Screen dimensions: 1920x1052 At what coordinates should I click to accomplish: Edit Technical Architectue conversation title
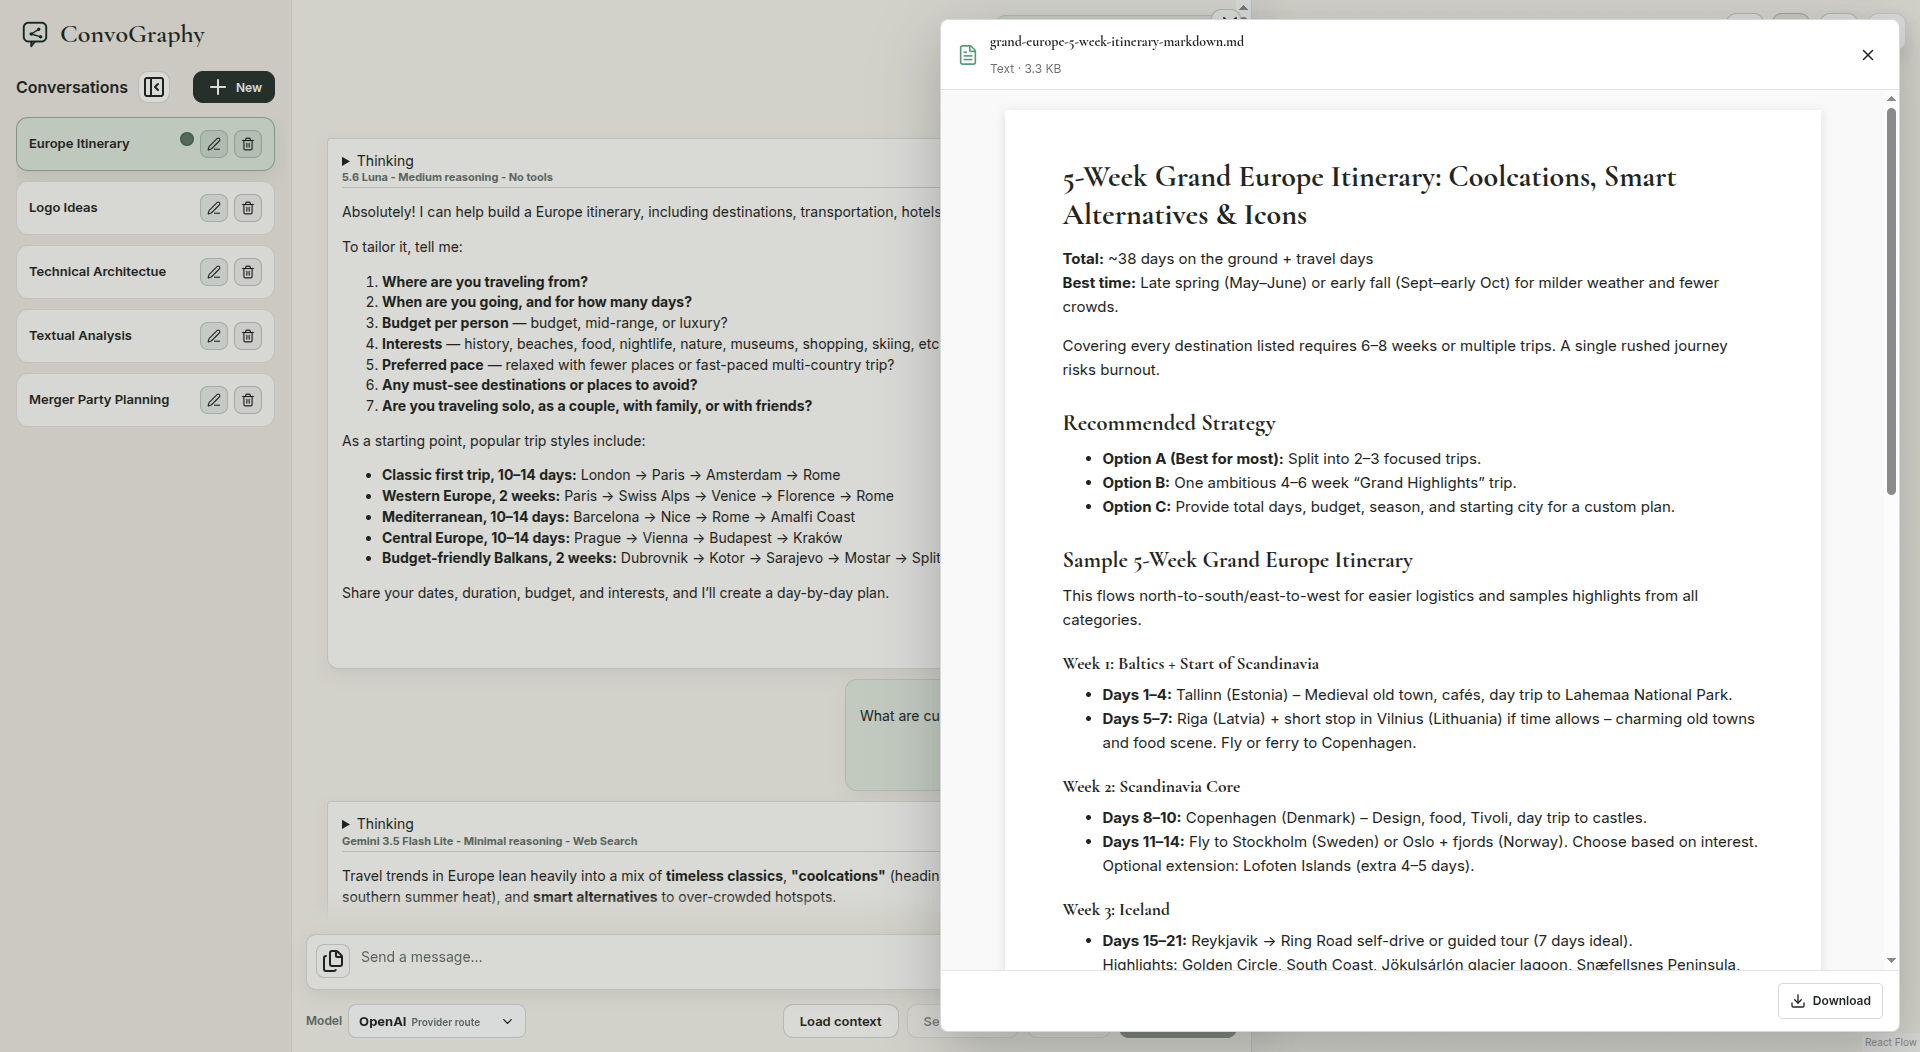(214, 272)
